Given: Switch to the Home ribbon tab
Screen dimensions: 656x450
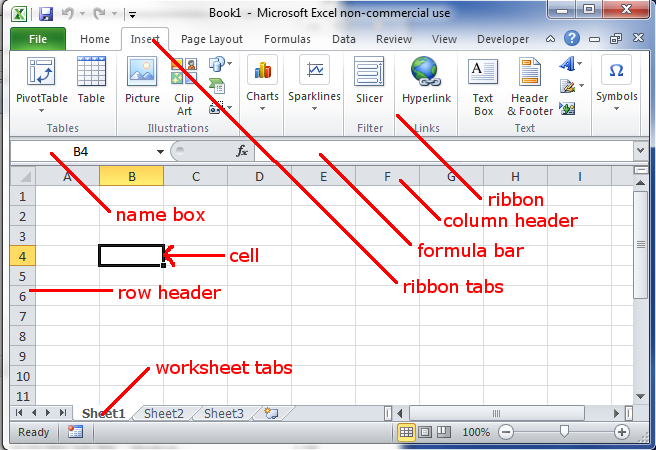Looking at the screenshot, I should pos(95,39).
